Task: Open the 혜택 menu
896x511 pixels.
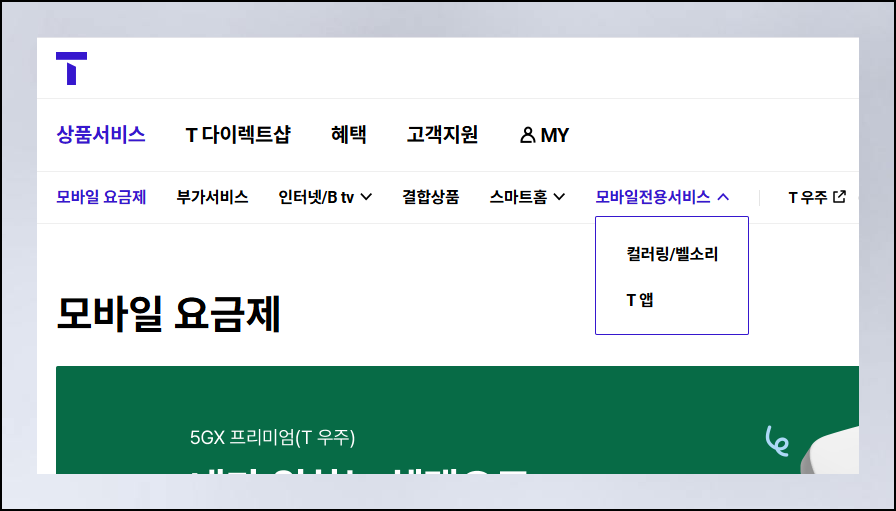Action: click(349, 135)
